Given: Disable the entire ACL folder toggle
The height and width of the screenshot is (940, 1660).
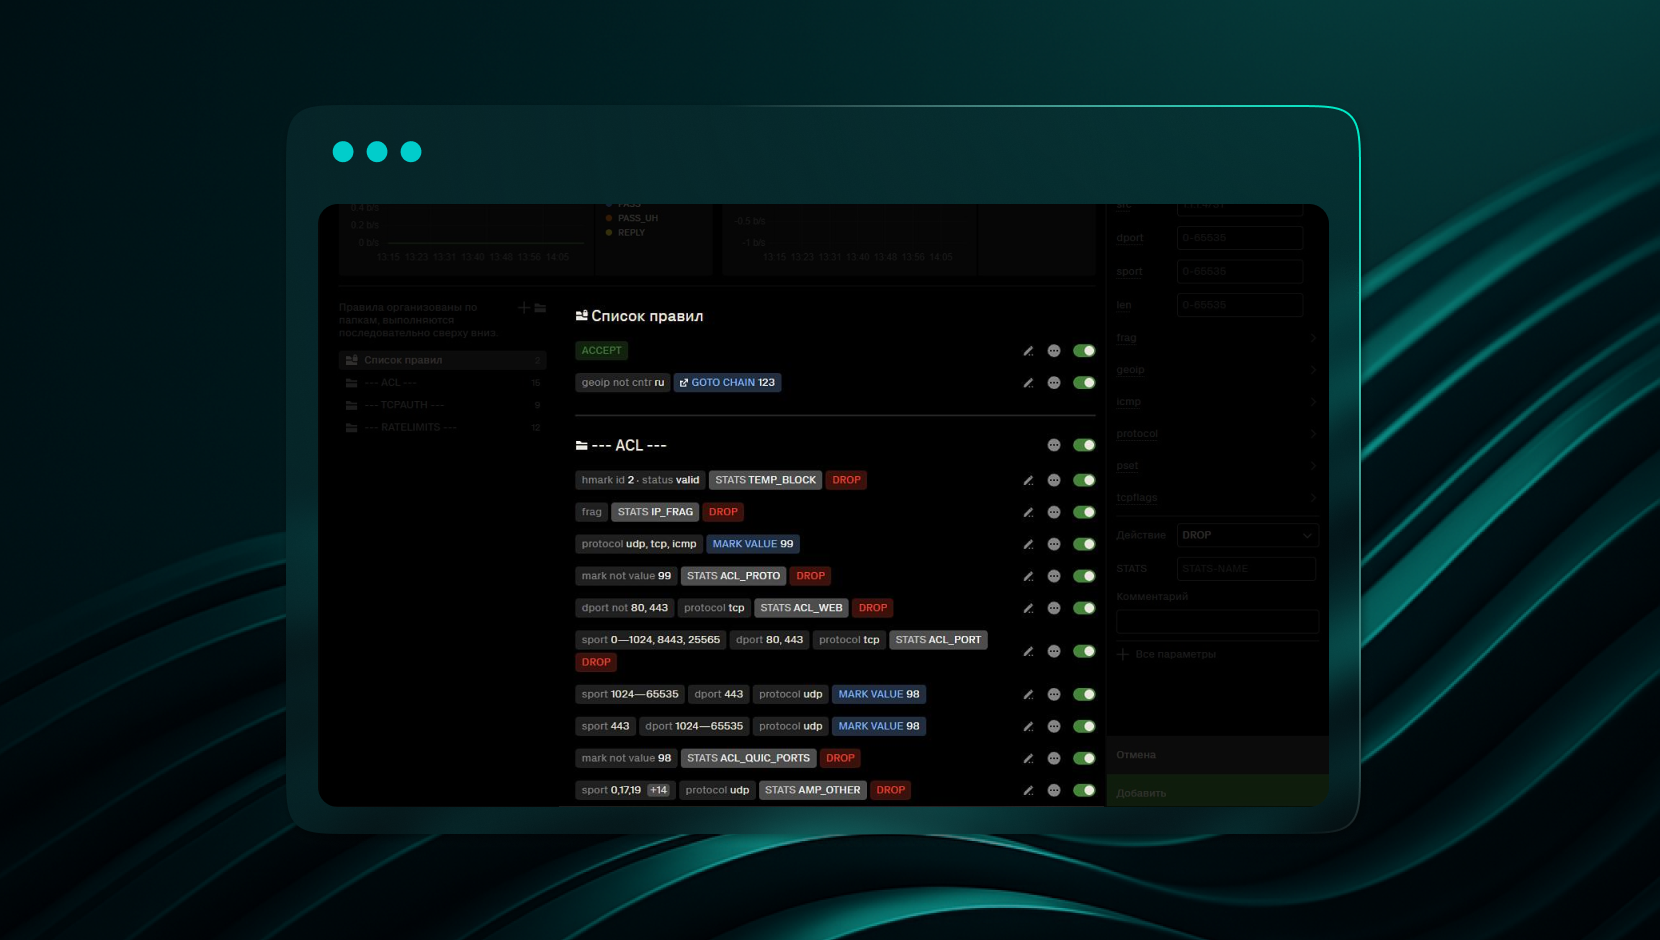Looking at the screenshot, I should tap(1084, 445).
